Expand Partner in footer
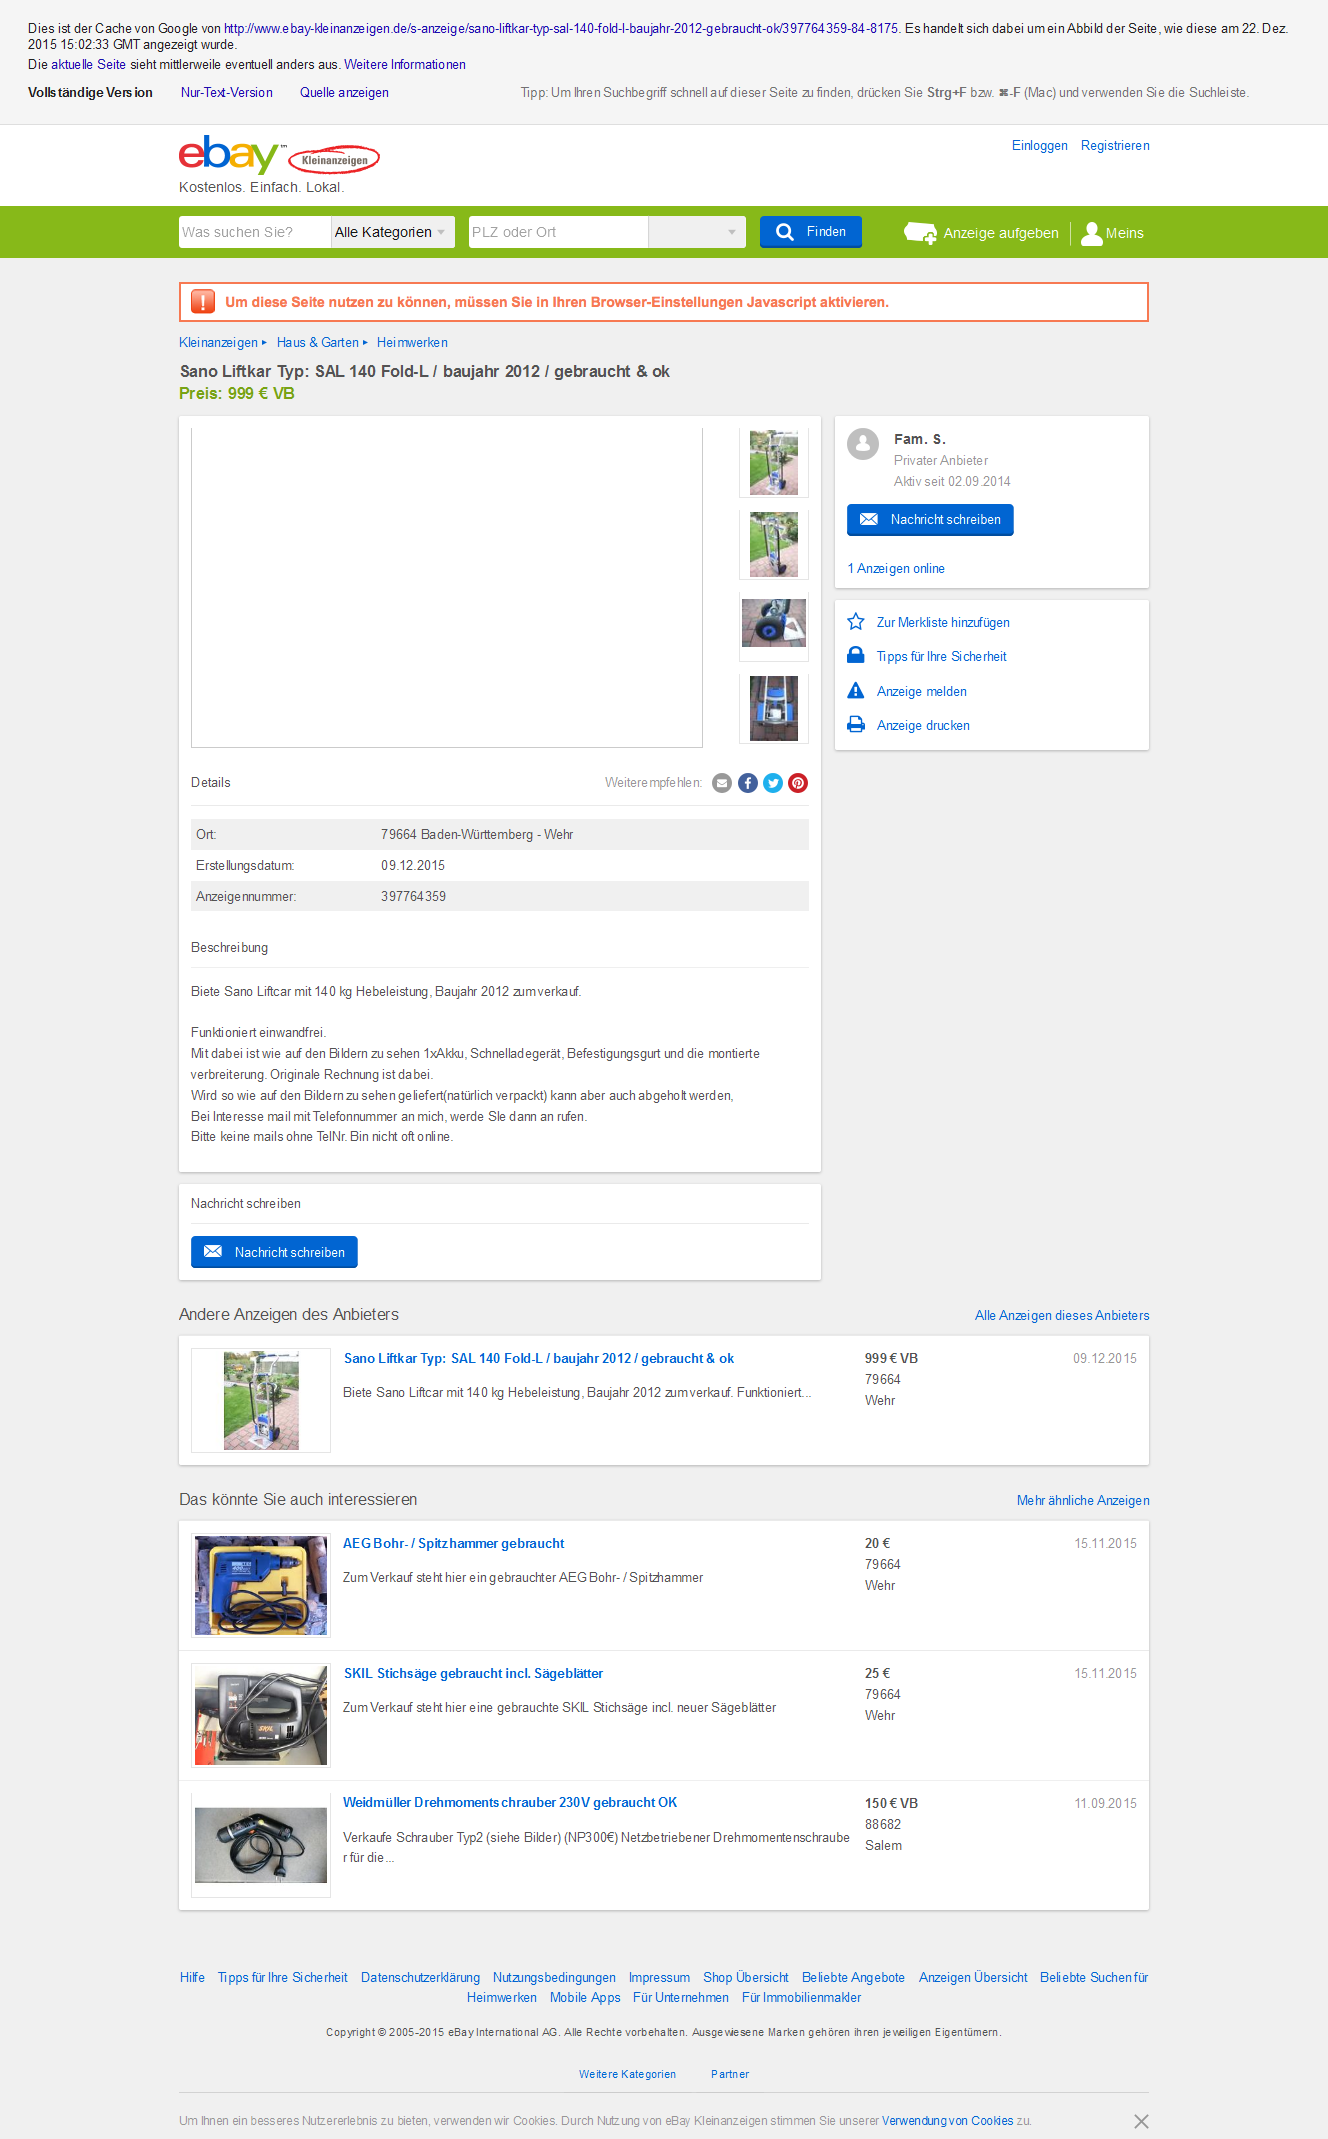Screen dimensions: 1328x2139 (730, 2075)
